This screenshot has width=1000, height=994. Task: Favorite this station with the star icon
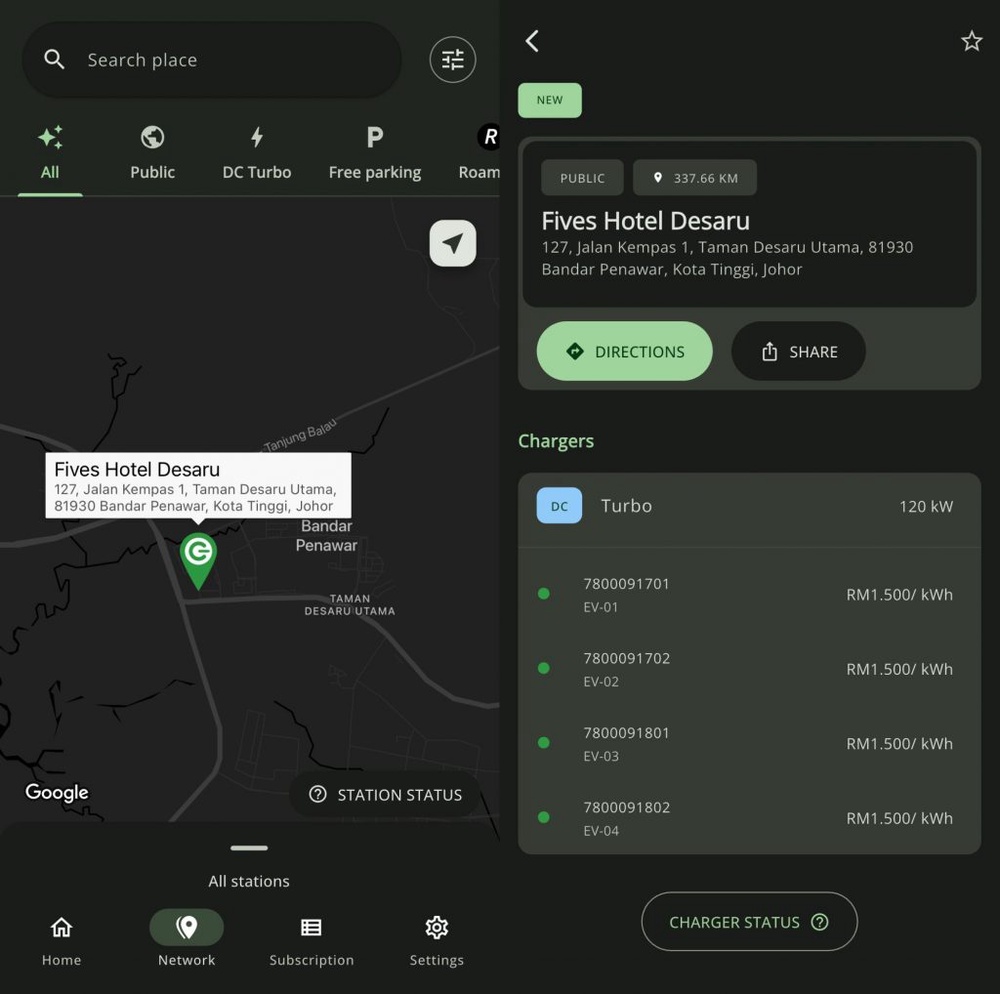click(971, 41)
